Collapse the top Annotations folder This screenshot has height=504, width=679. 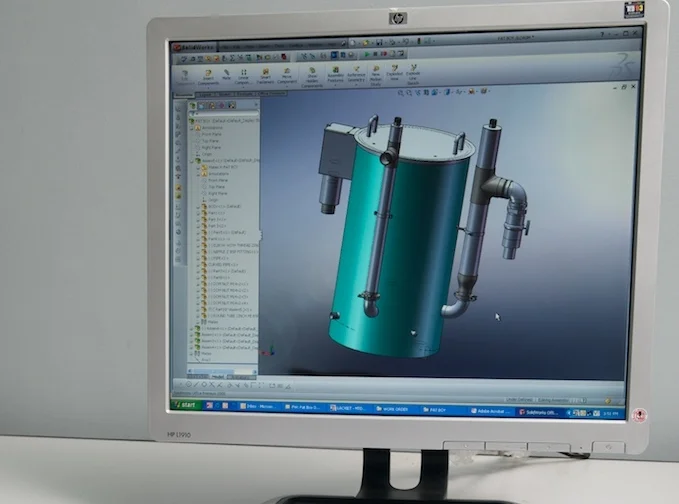pos(192,128)
